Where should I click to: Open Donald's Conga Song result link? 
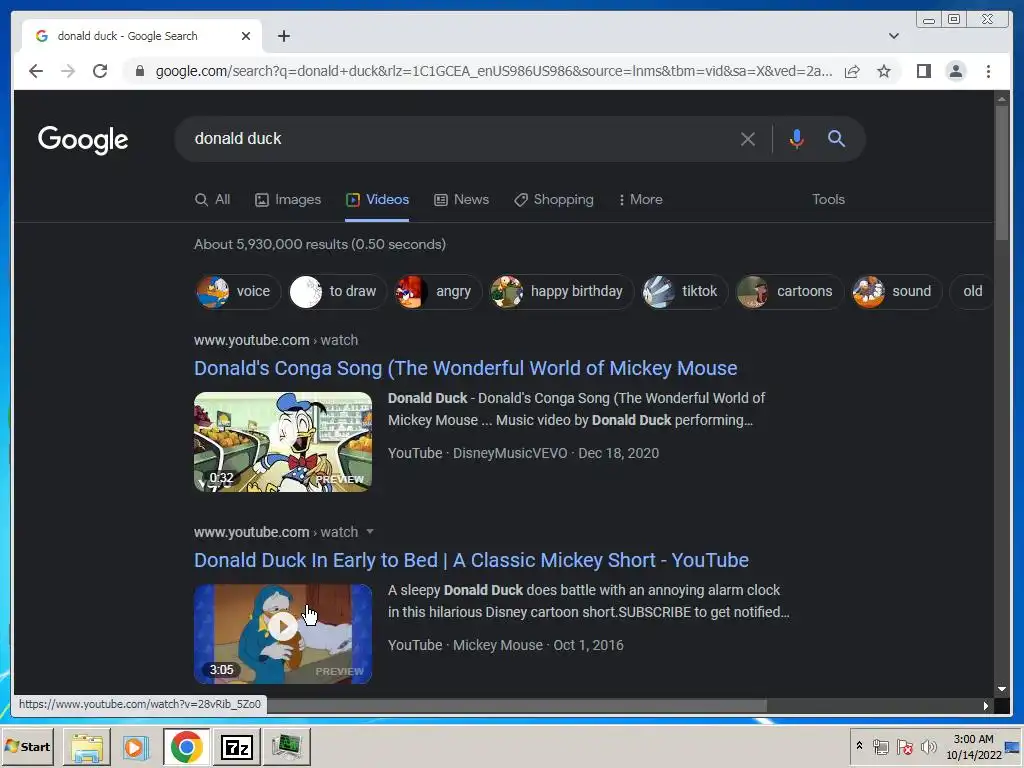click(x=466, y=368)
